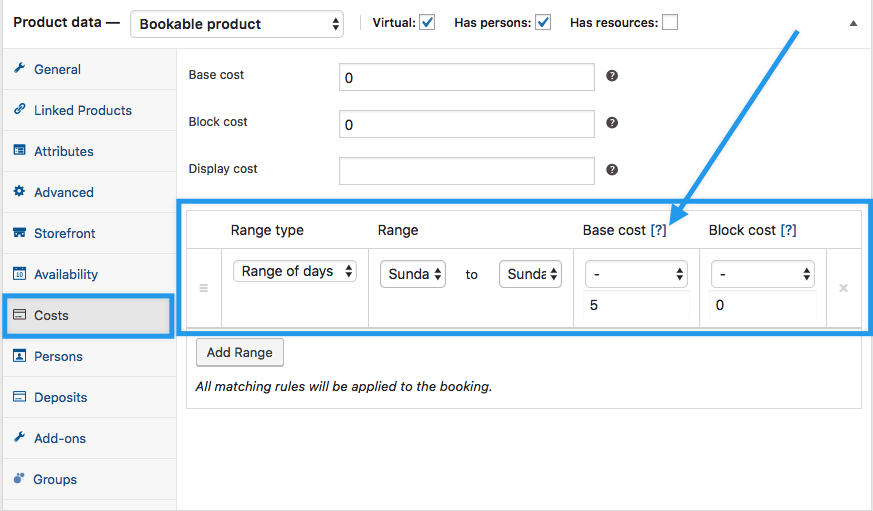Open the Persons tab
Screen dimensions: 873x511
coord(58,356)
